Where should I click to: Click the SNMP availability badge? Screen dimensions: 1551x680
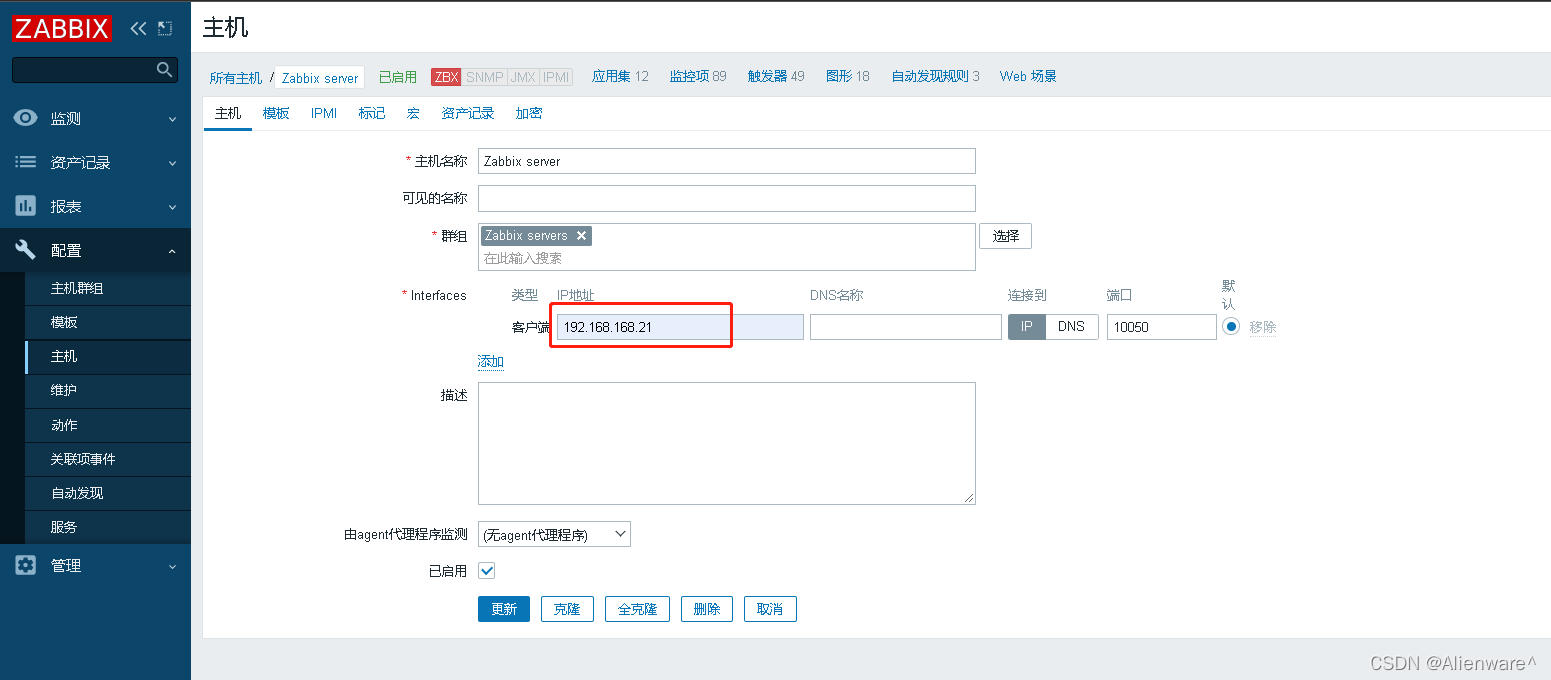click(x=484, y=77)
